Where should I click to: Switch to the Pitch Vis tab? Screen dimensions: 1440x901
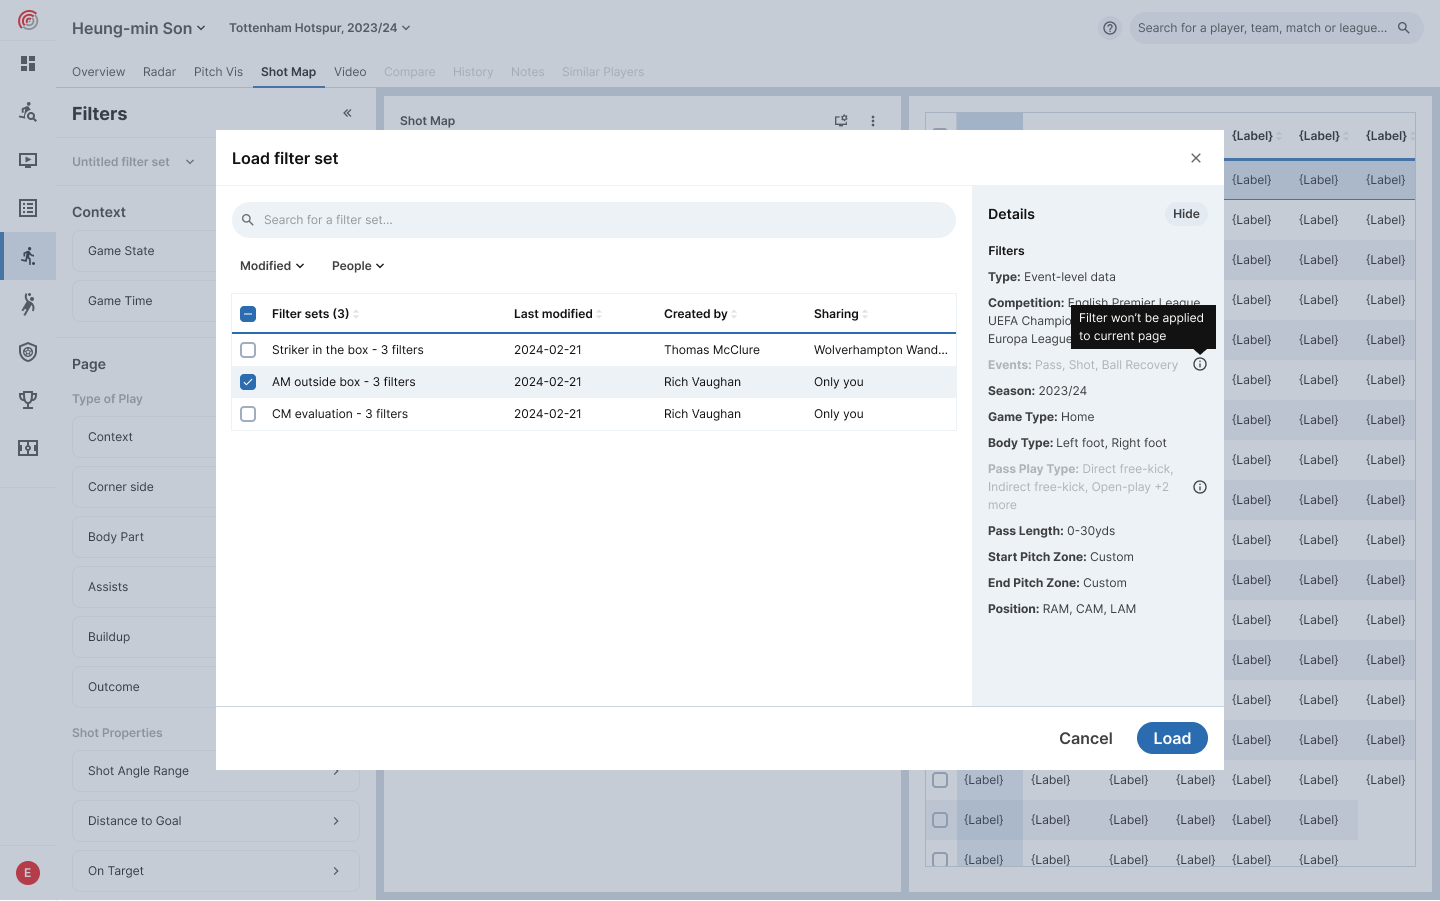click(218, 72)
